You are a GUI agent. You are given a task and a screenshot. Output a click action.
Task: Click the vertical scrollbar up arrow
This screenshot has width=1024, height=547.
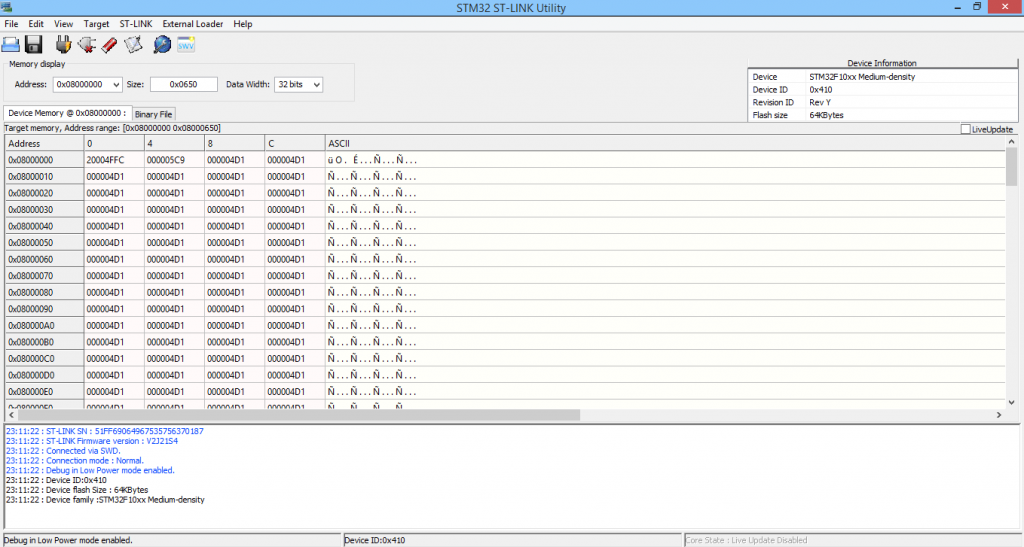pyautogui.click(x=1011, y=142)
